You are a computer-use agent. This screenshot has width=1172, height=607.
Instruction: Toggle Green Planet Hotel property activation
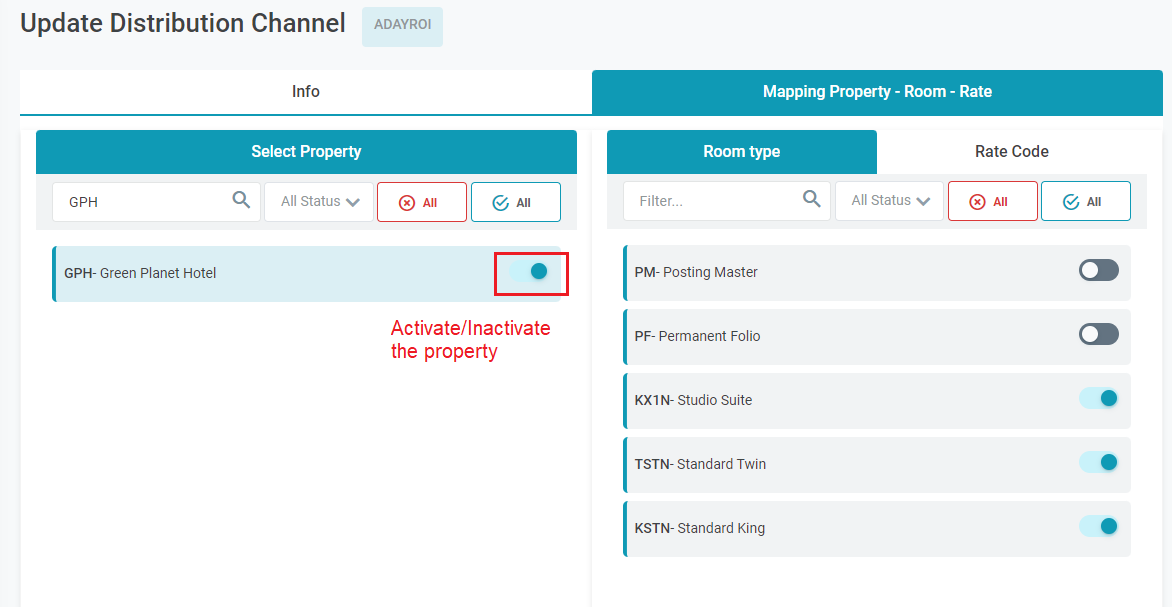click(531, 271)
